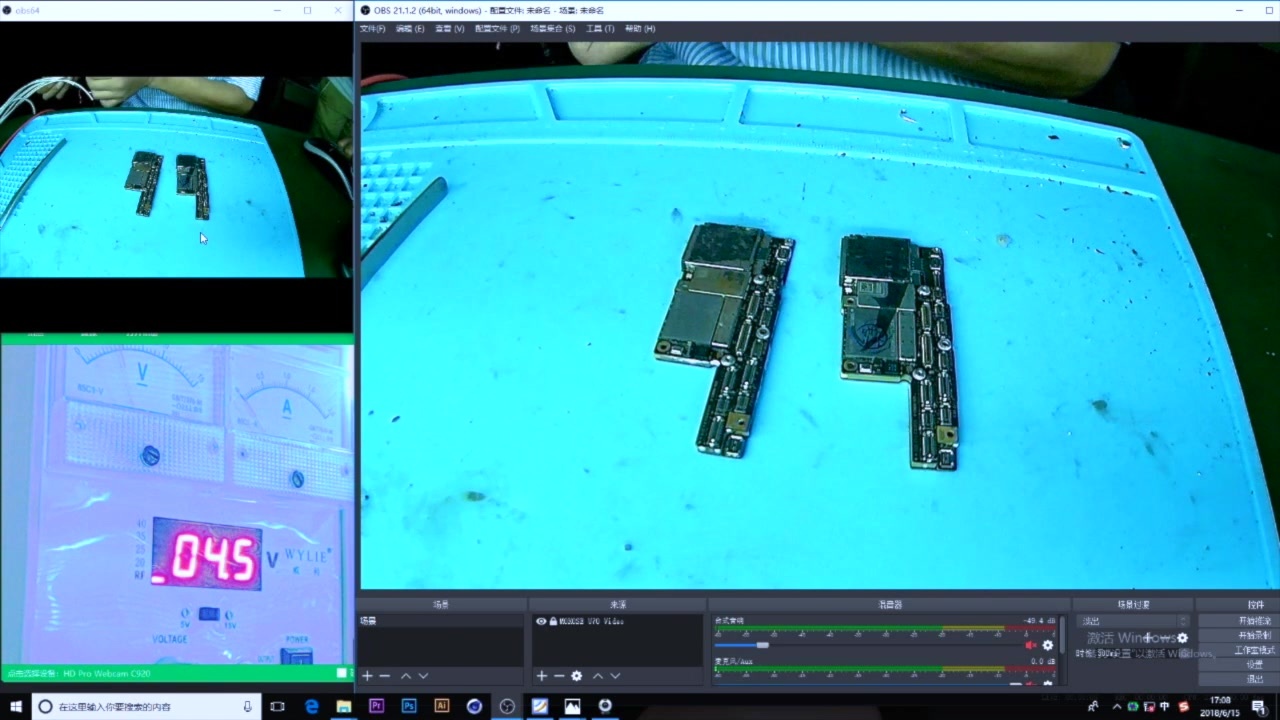
Task: Launch Microsoft Edge from taskbar
Action: tap(311, 706)
